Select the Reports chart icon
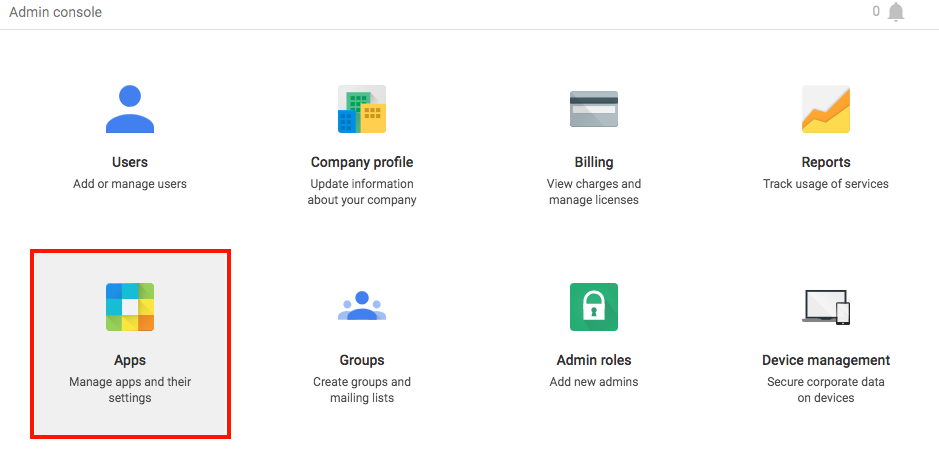Image resolution: width=939 pixels, height=456 pixels. pos(826,109)
